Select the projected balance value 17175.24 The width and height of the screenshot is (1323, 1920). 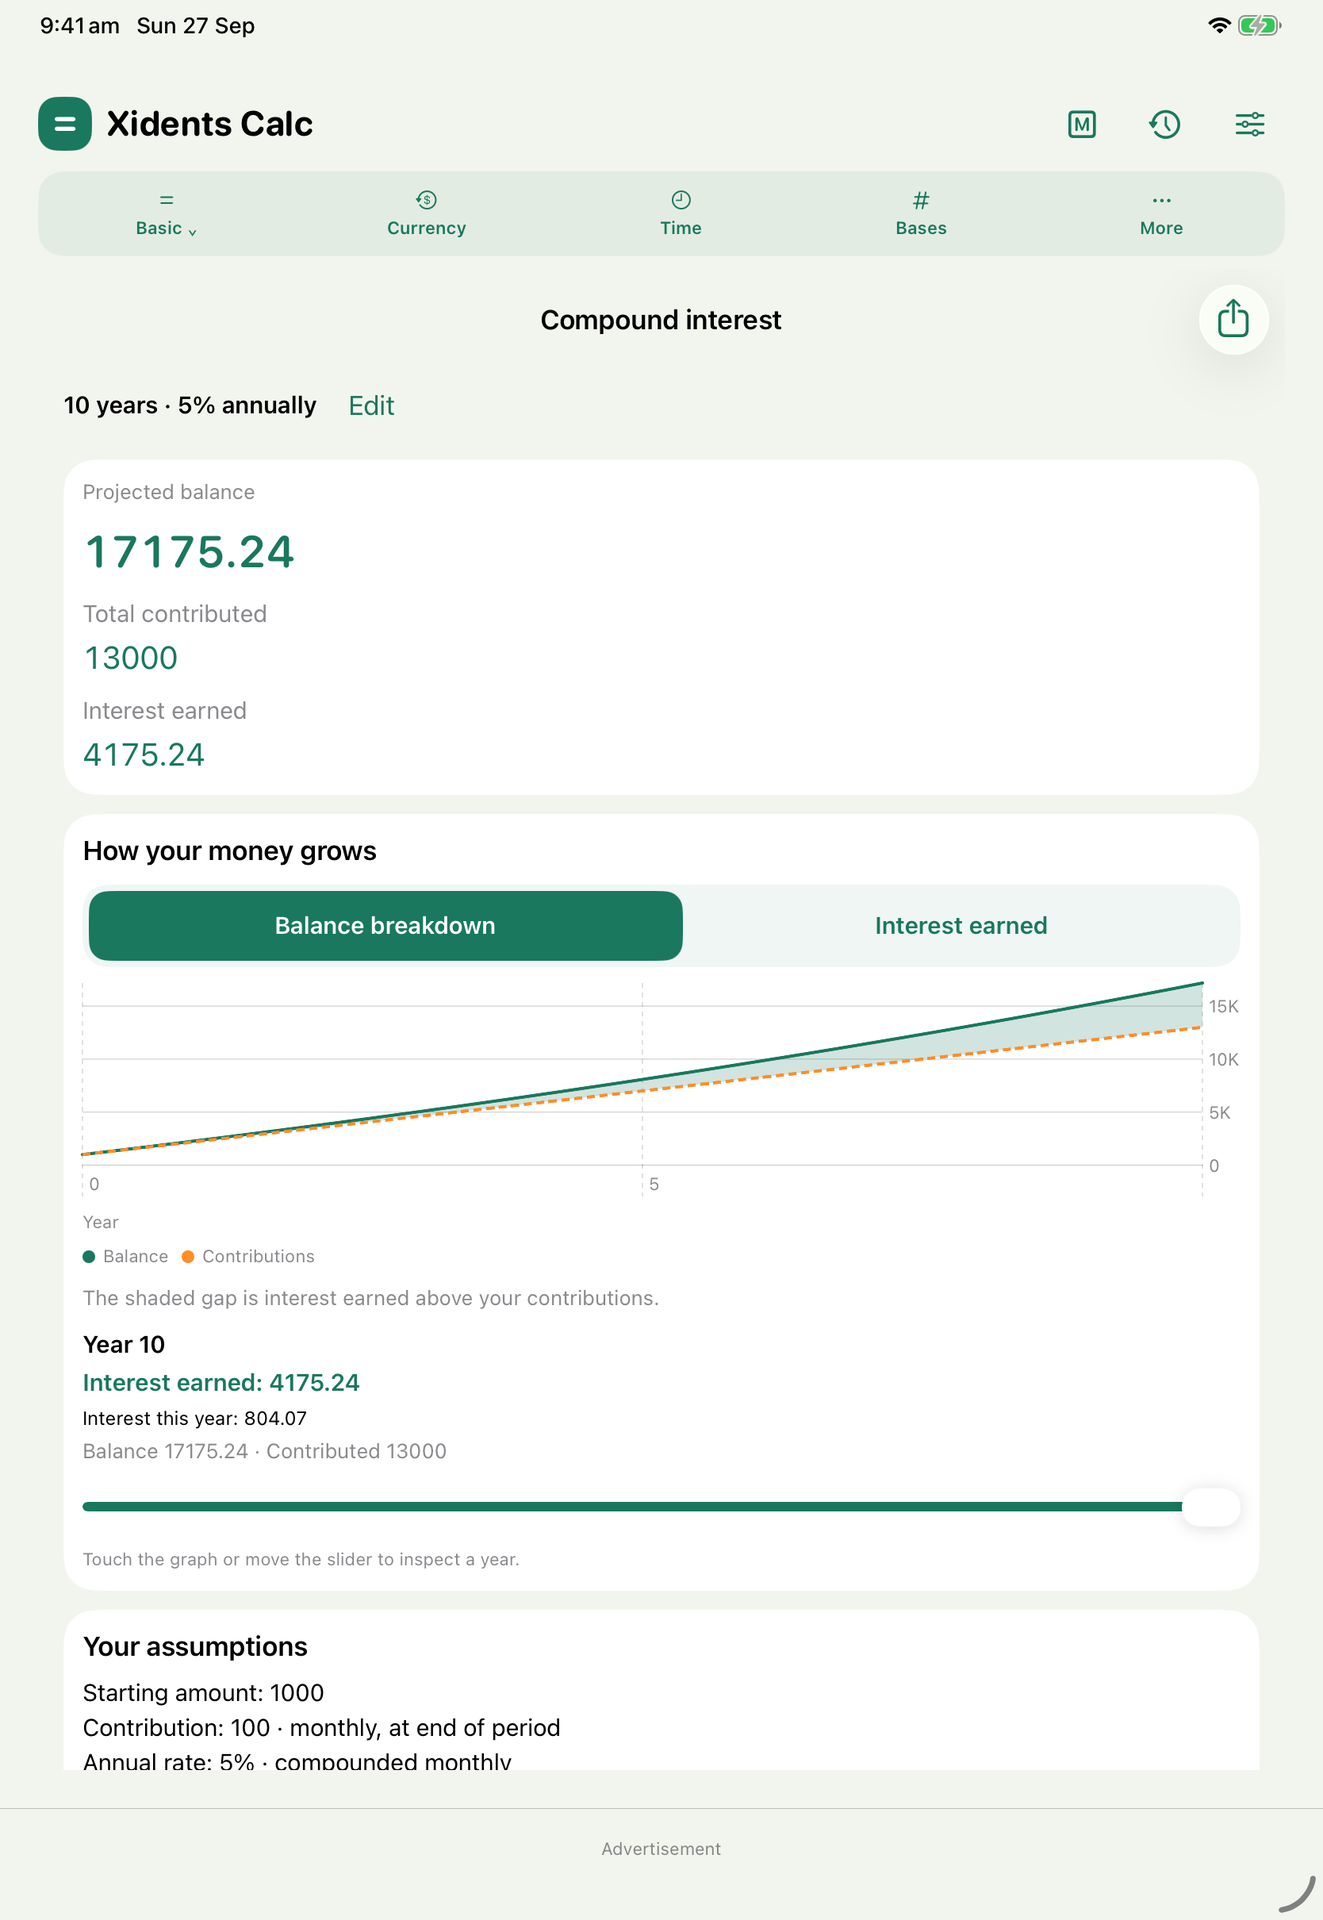pyautogui.click(x=189, y=552)
